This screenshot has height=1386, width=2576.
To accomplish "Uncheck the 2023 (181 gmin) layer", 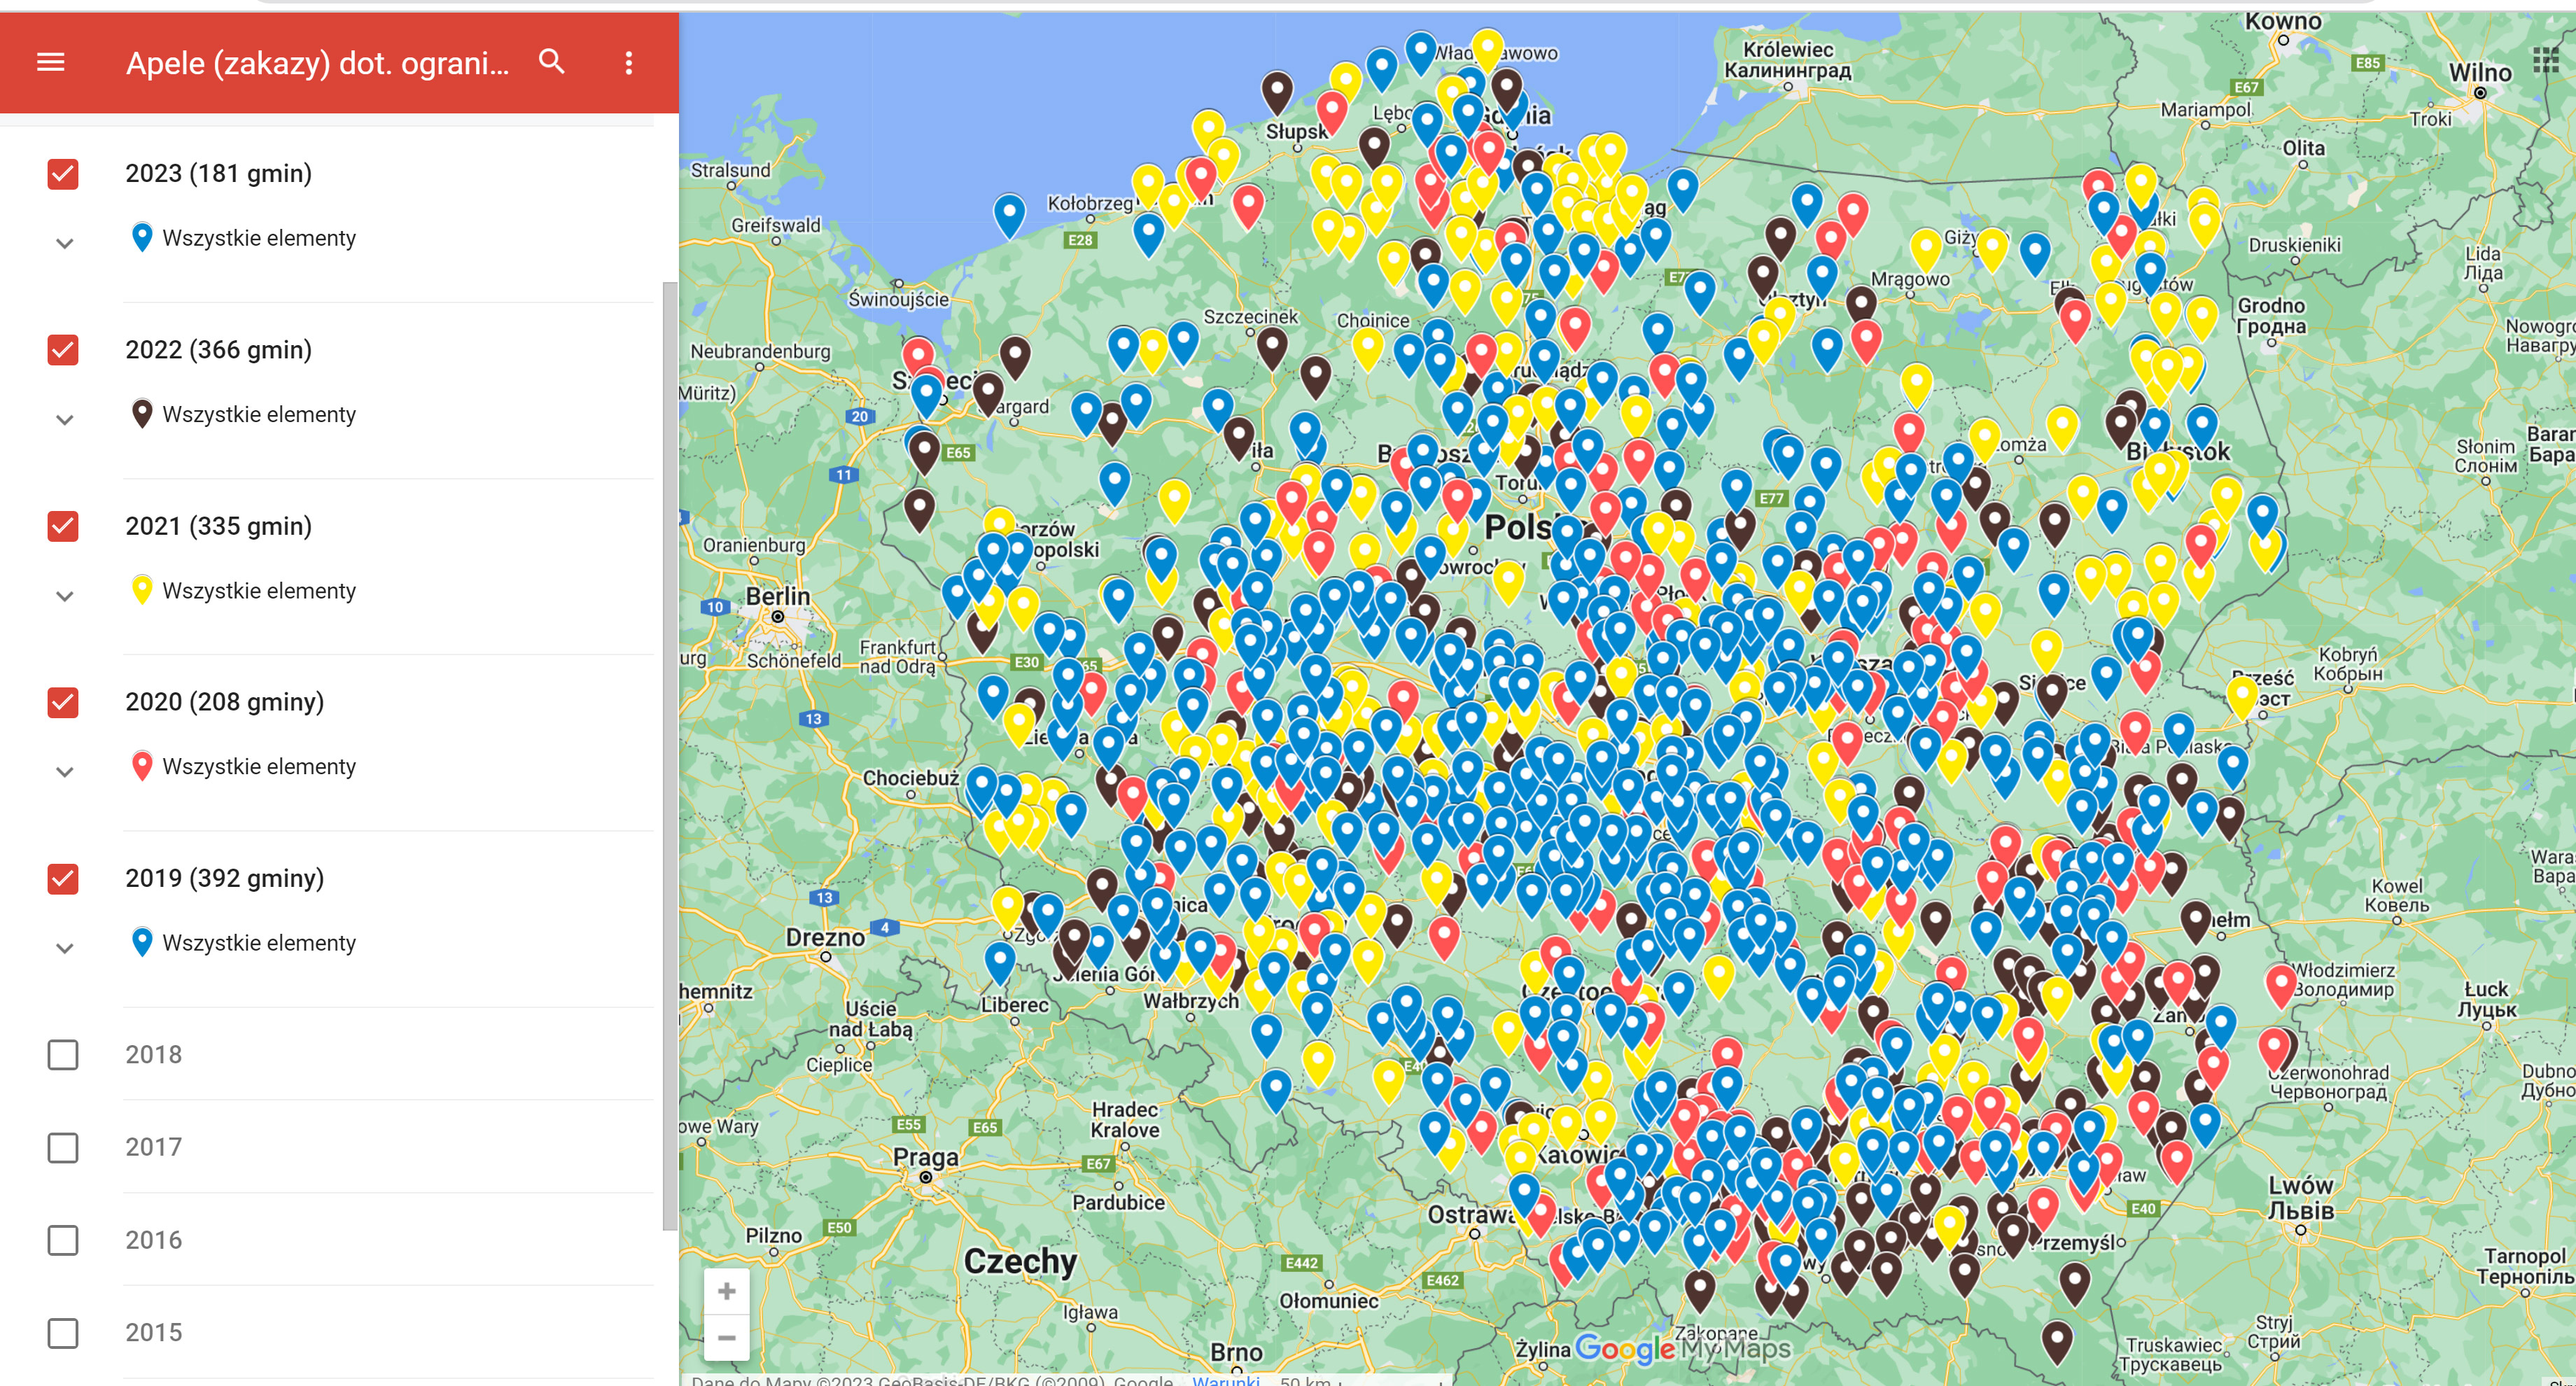I will (63, 174).
